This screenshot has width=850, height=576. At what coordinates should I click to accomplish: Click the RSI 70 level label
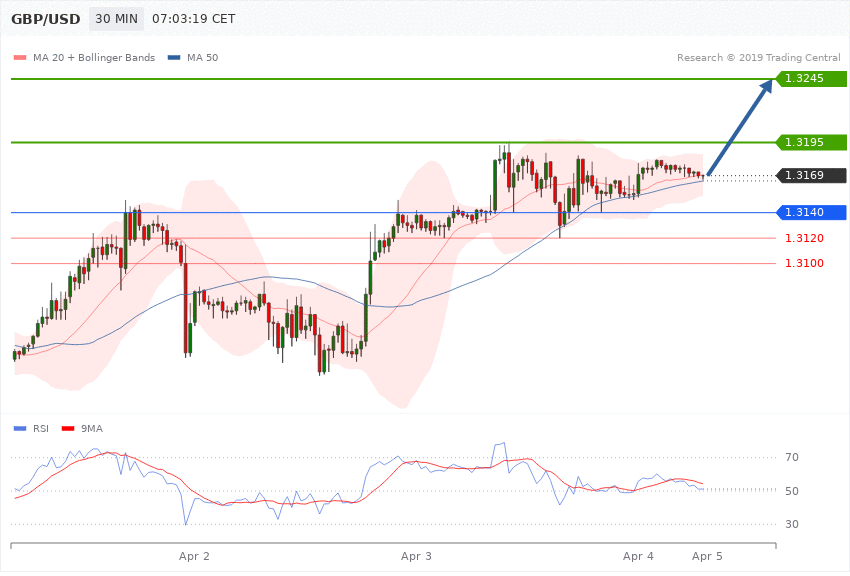click(792, 457)
